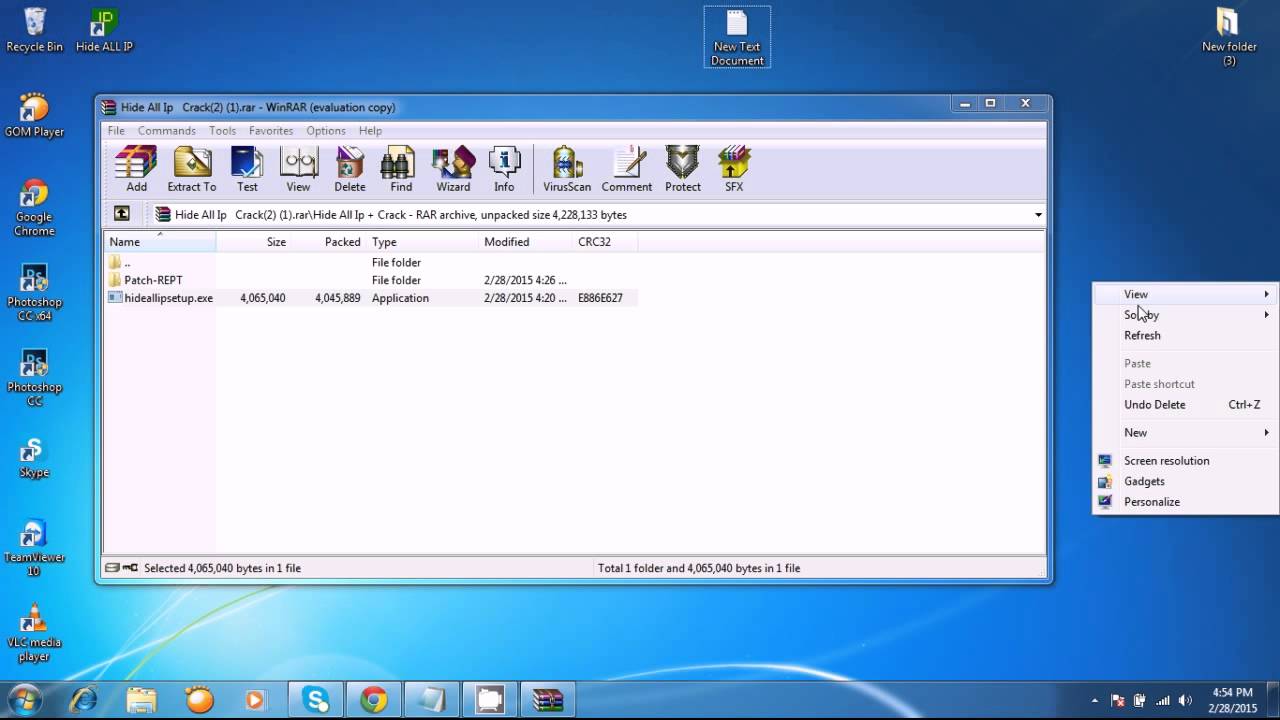The width and height of the screenshot is (1280, 720).
Task: Select Photoshop CC x64 desktop icon
Action: pos(34,293)
